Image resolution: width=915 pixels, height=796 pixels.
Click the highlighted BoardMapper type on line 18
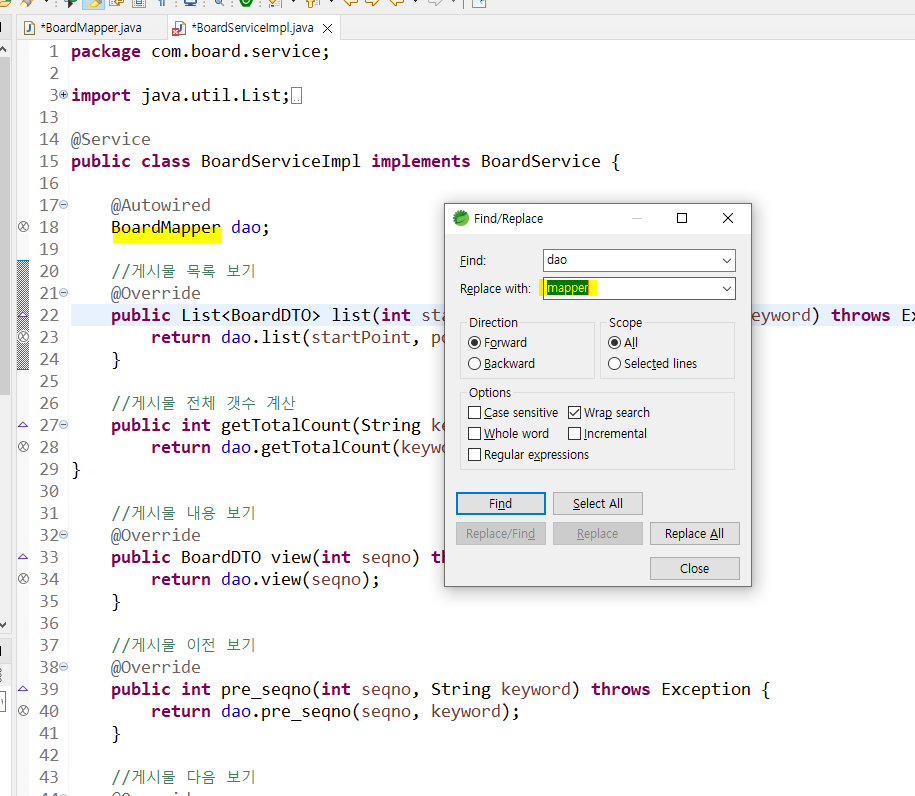click(x=166, y=228)
